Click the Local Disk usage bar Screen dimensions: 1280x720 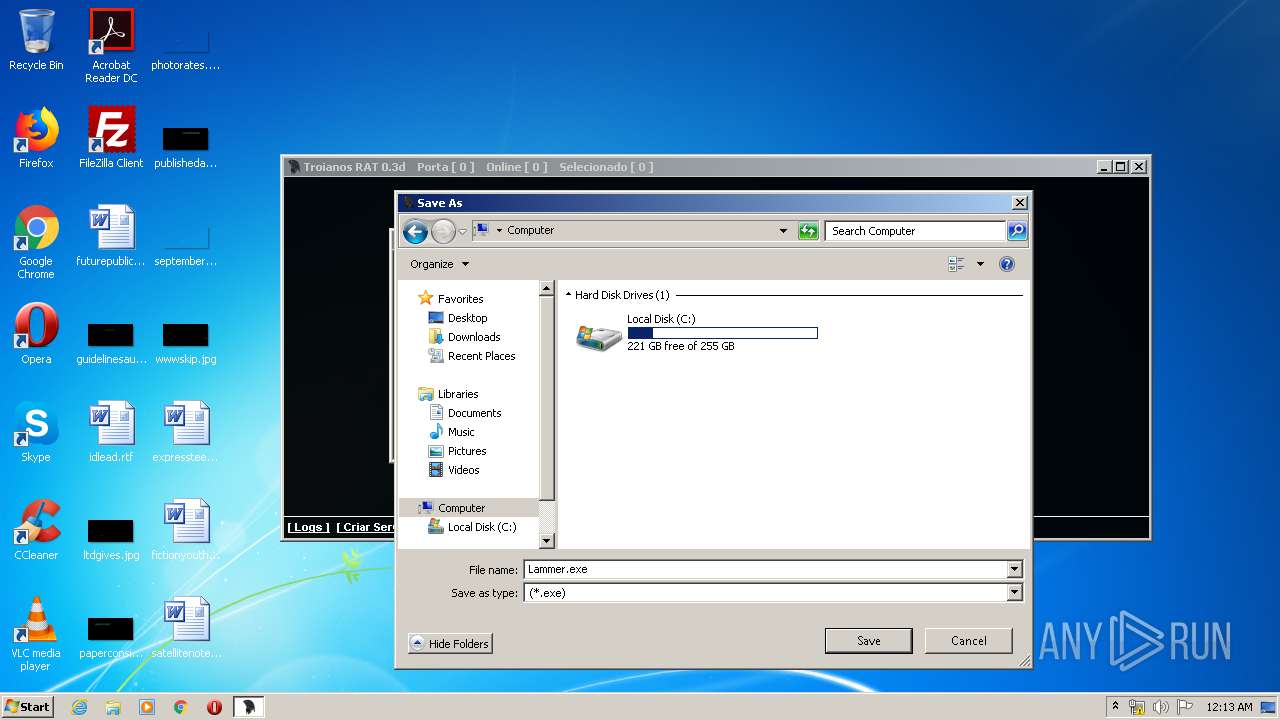point(722,333)
